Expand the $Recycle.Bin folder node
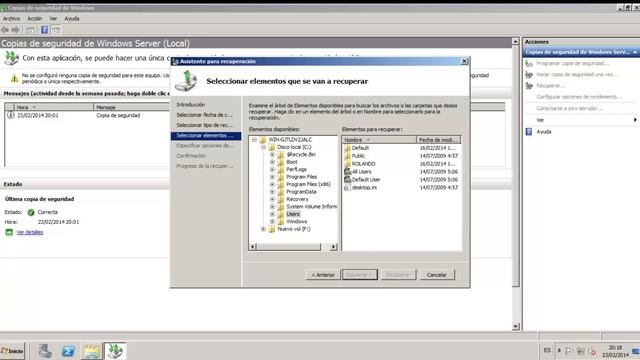This screenshot has width=640, height=360. click(272, 155)
